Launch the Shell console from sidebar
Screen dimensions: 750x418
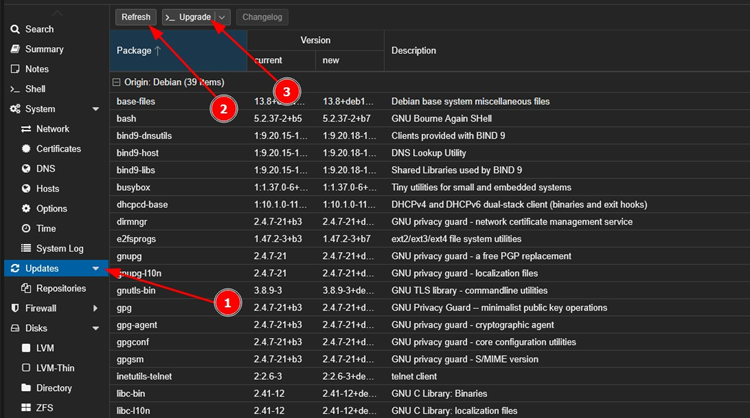point(15,89)
